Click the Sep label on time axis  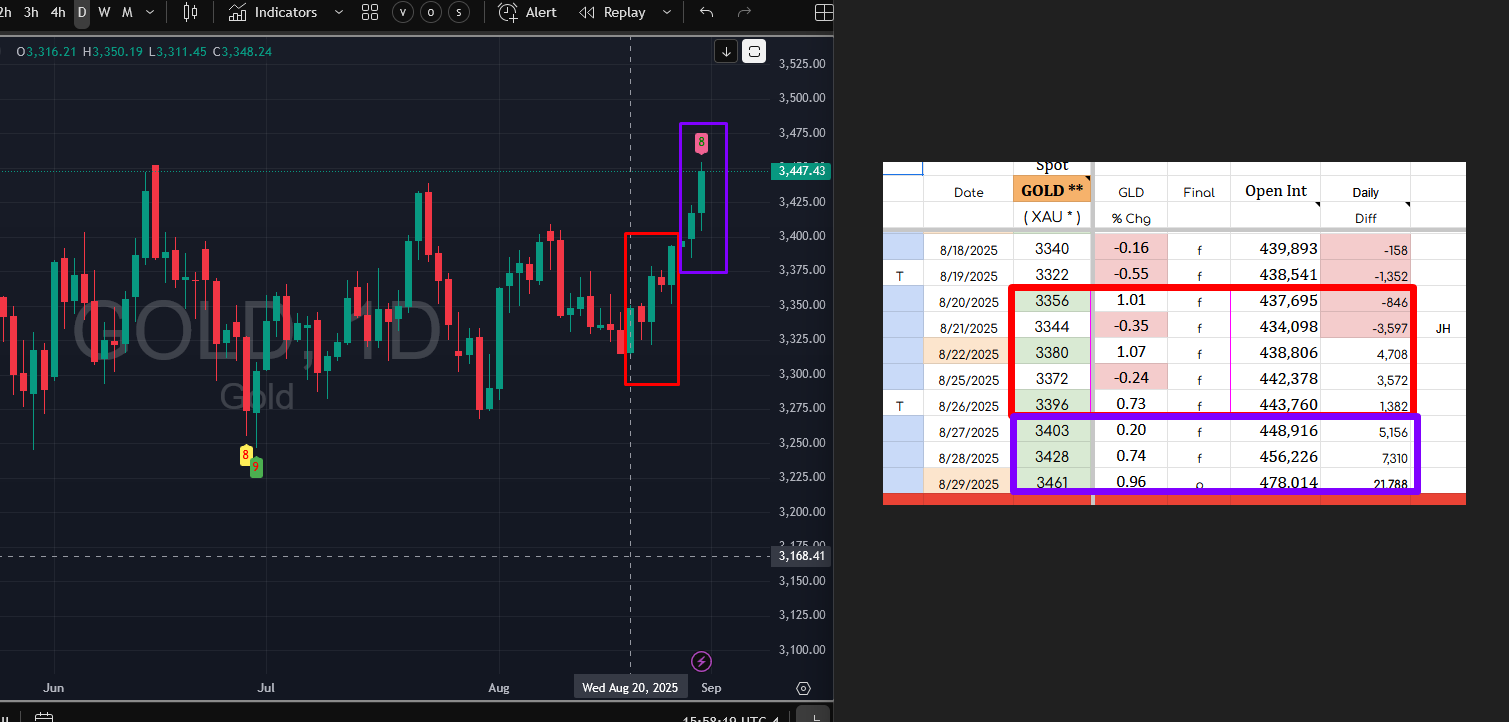(x=711, y=688)
